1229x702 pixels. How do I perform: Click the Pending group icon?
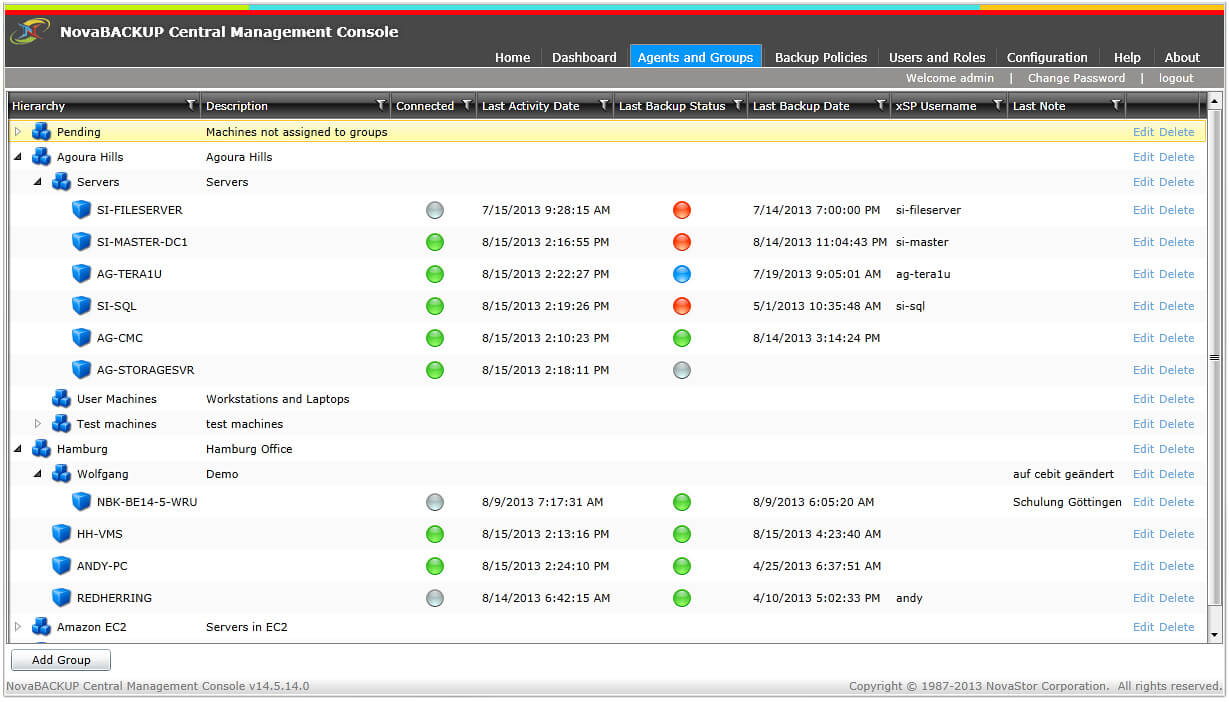(x=41, y=131)
